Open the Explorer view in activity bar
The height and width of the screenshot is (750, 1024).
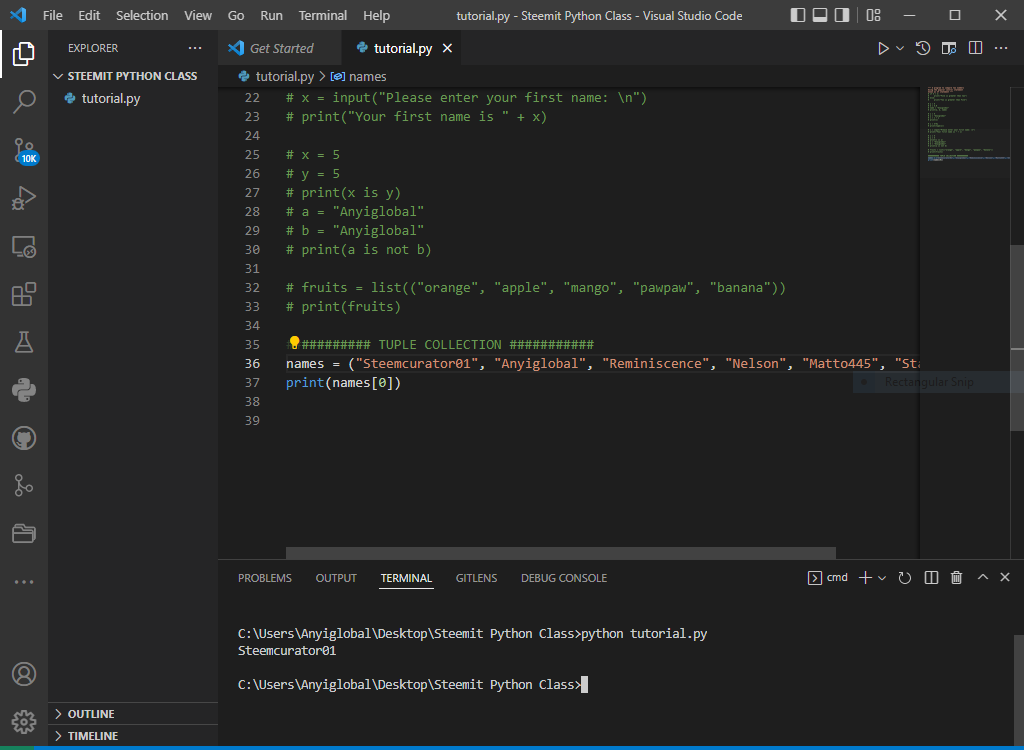point(24,54)
